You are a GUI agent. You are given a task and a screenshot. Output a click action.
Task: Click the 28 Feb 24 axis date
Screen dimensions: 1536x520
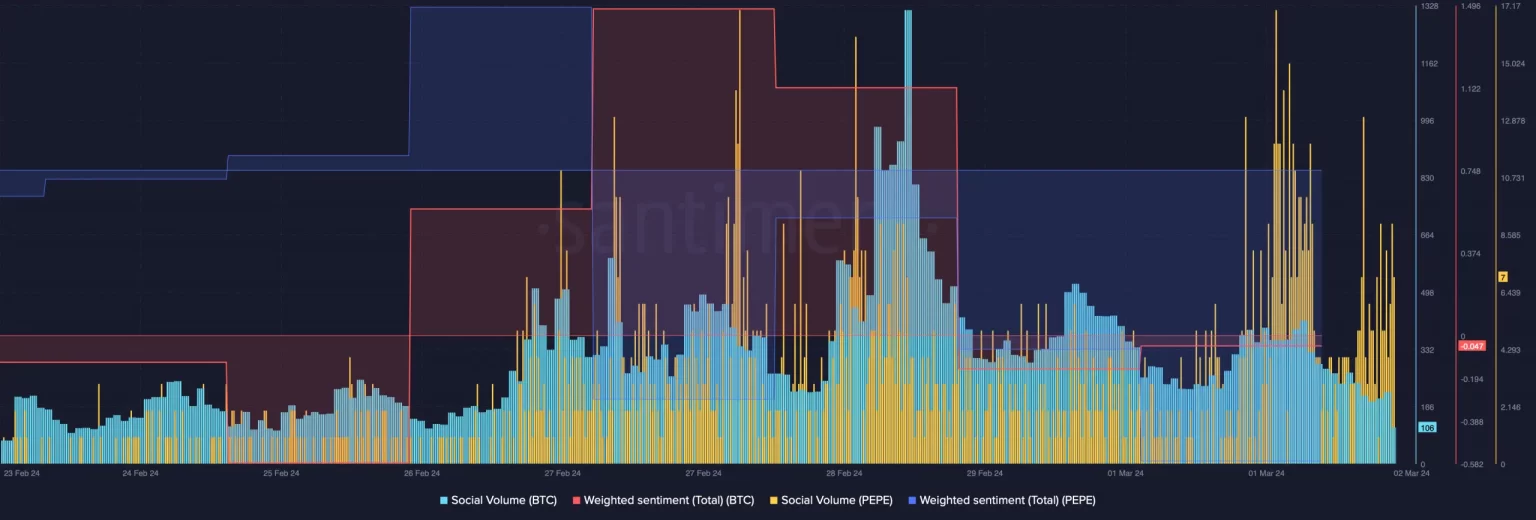point(844,473)
